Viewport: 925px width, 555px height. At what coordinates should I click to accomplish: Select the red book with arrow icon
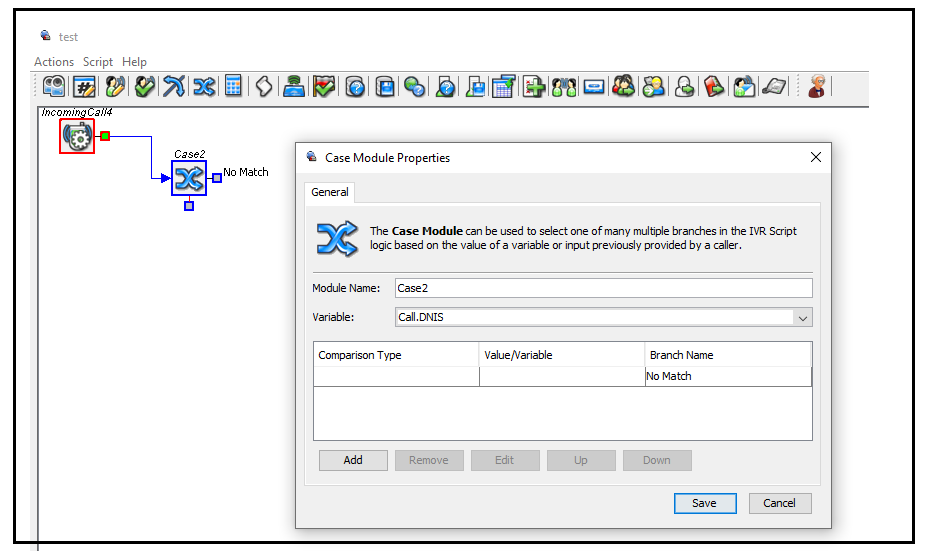click(x=714, y=87)
